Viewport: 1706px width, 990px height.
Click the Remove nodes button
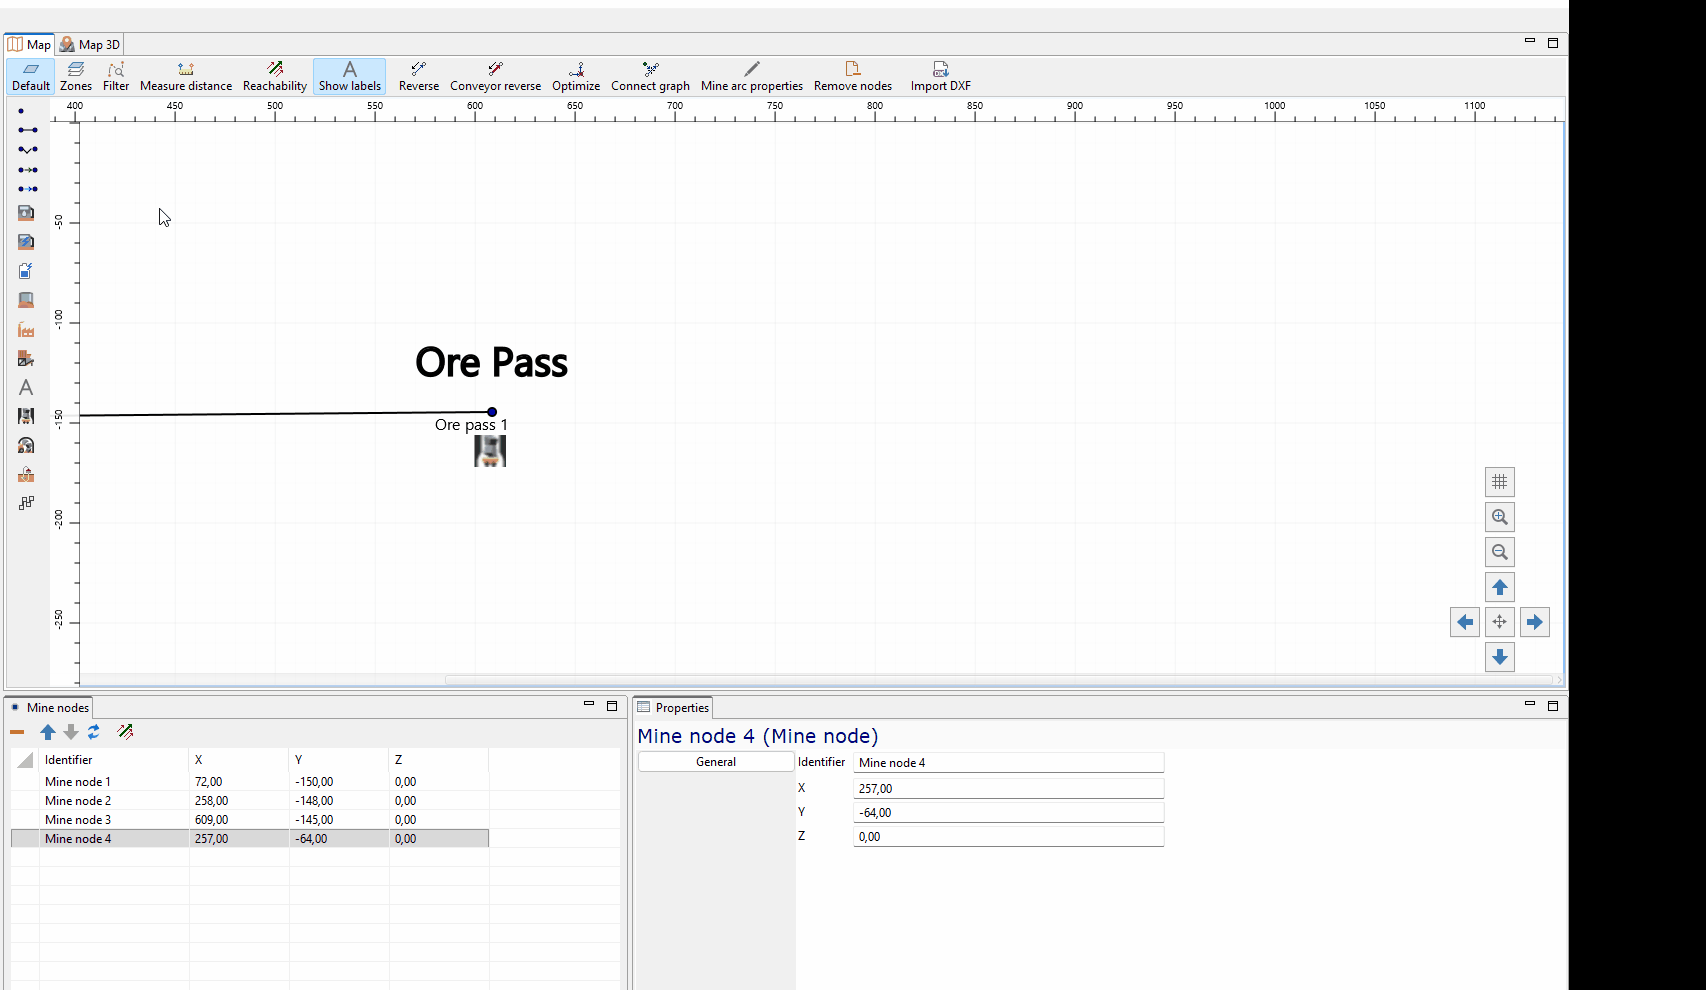853,76
